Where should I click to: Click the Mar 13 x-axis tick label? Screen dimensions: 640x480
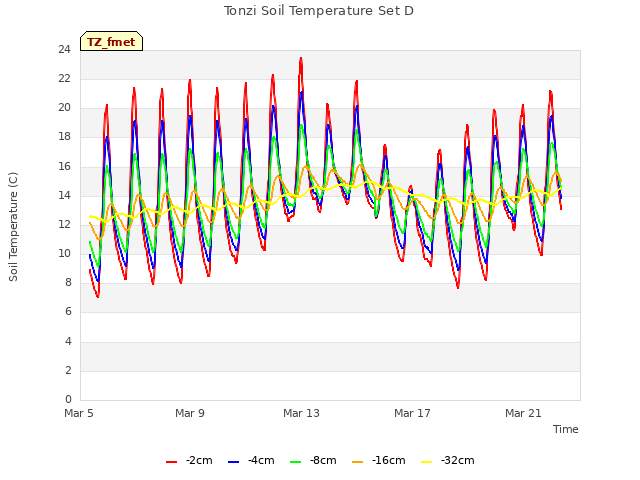click(301, 413)
